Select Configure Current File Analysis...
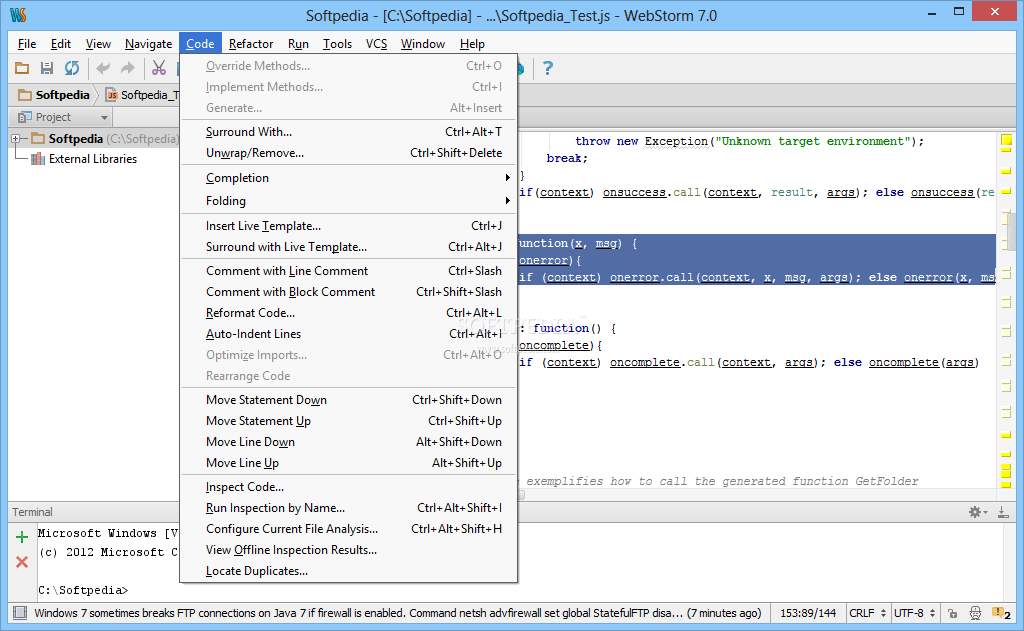 [349, 529]
